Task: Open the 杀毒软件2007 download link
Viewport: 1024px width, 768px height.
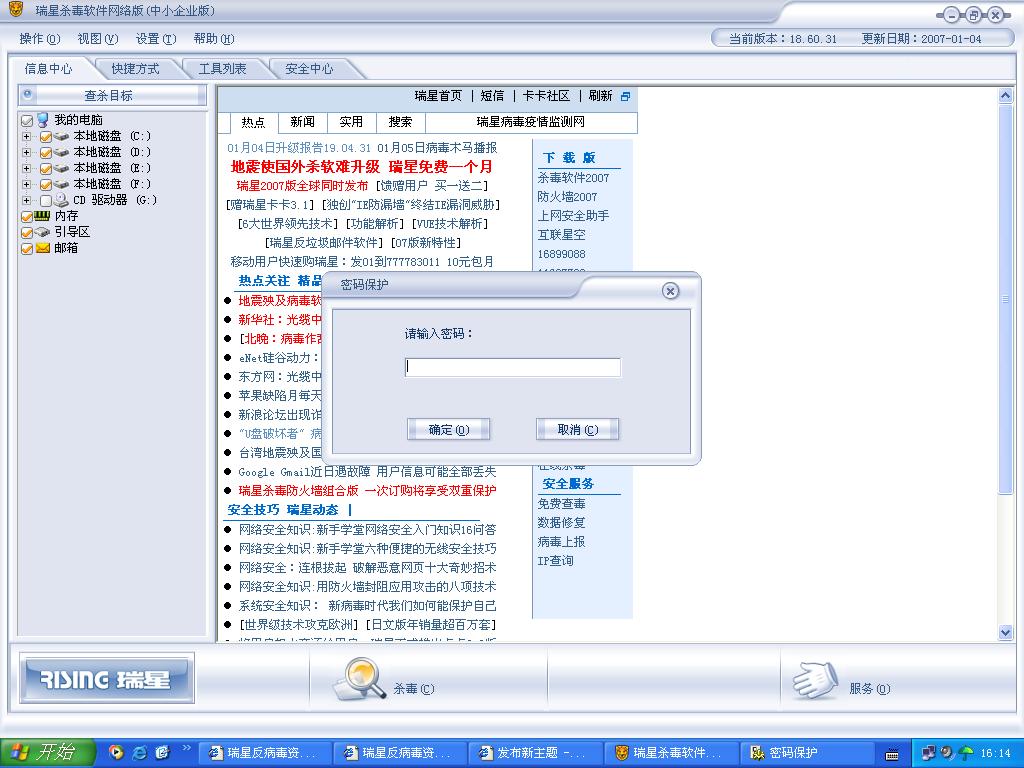Action: click(573, 178)
